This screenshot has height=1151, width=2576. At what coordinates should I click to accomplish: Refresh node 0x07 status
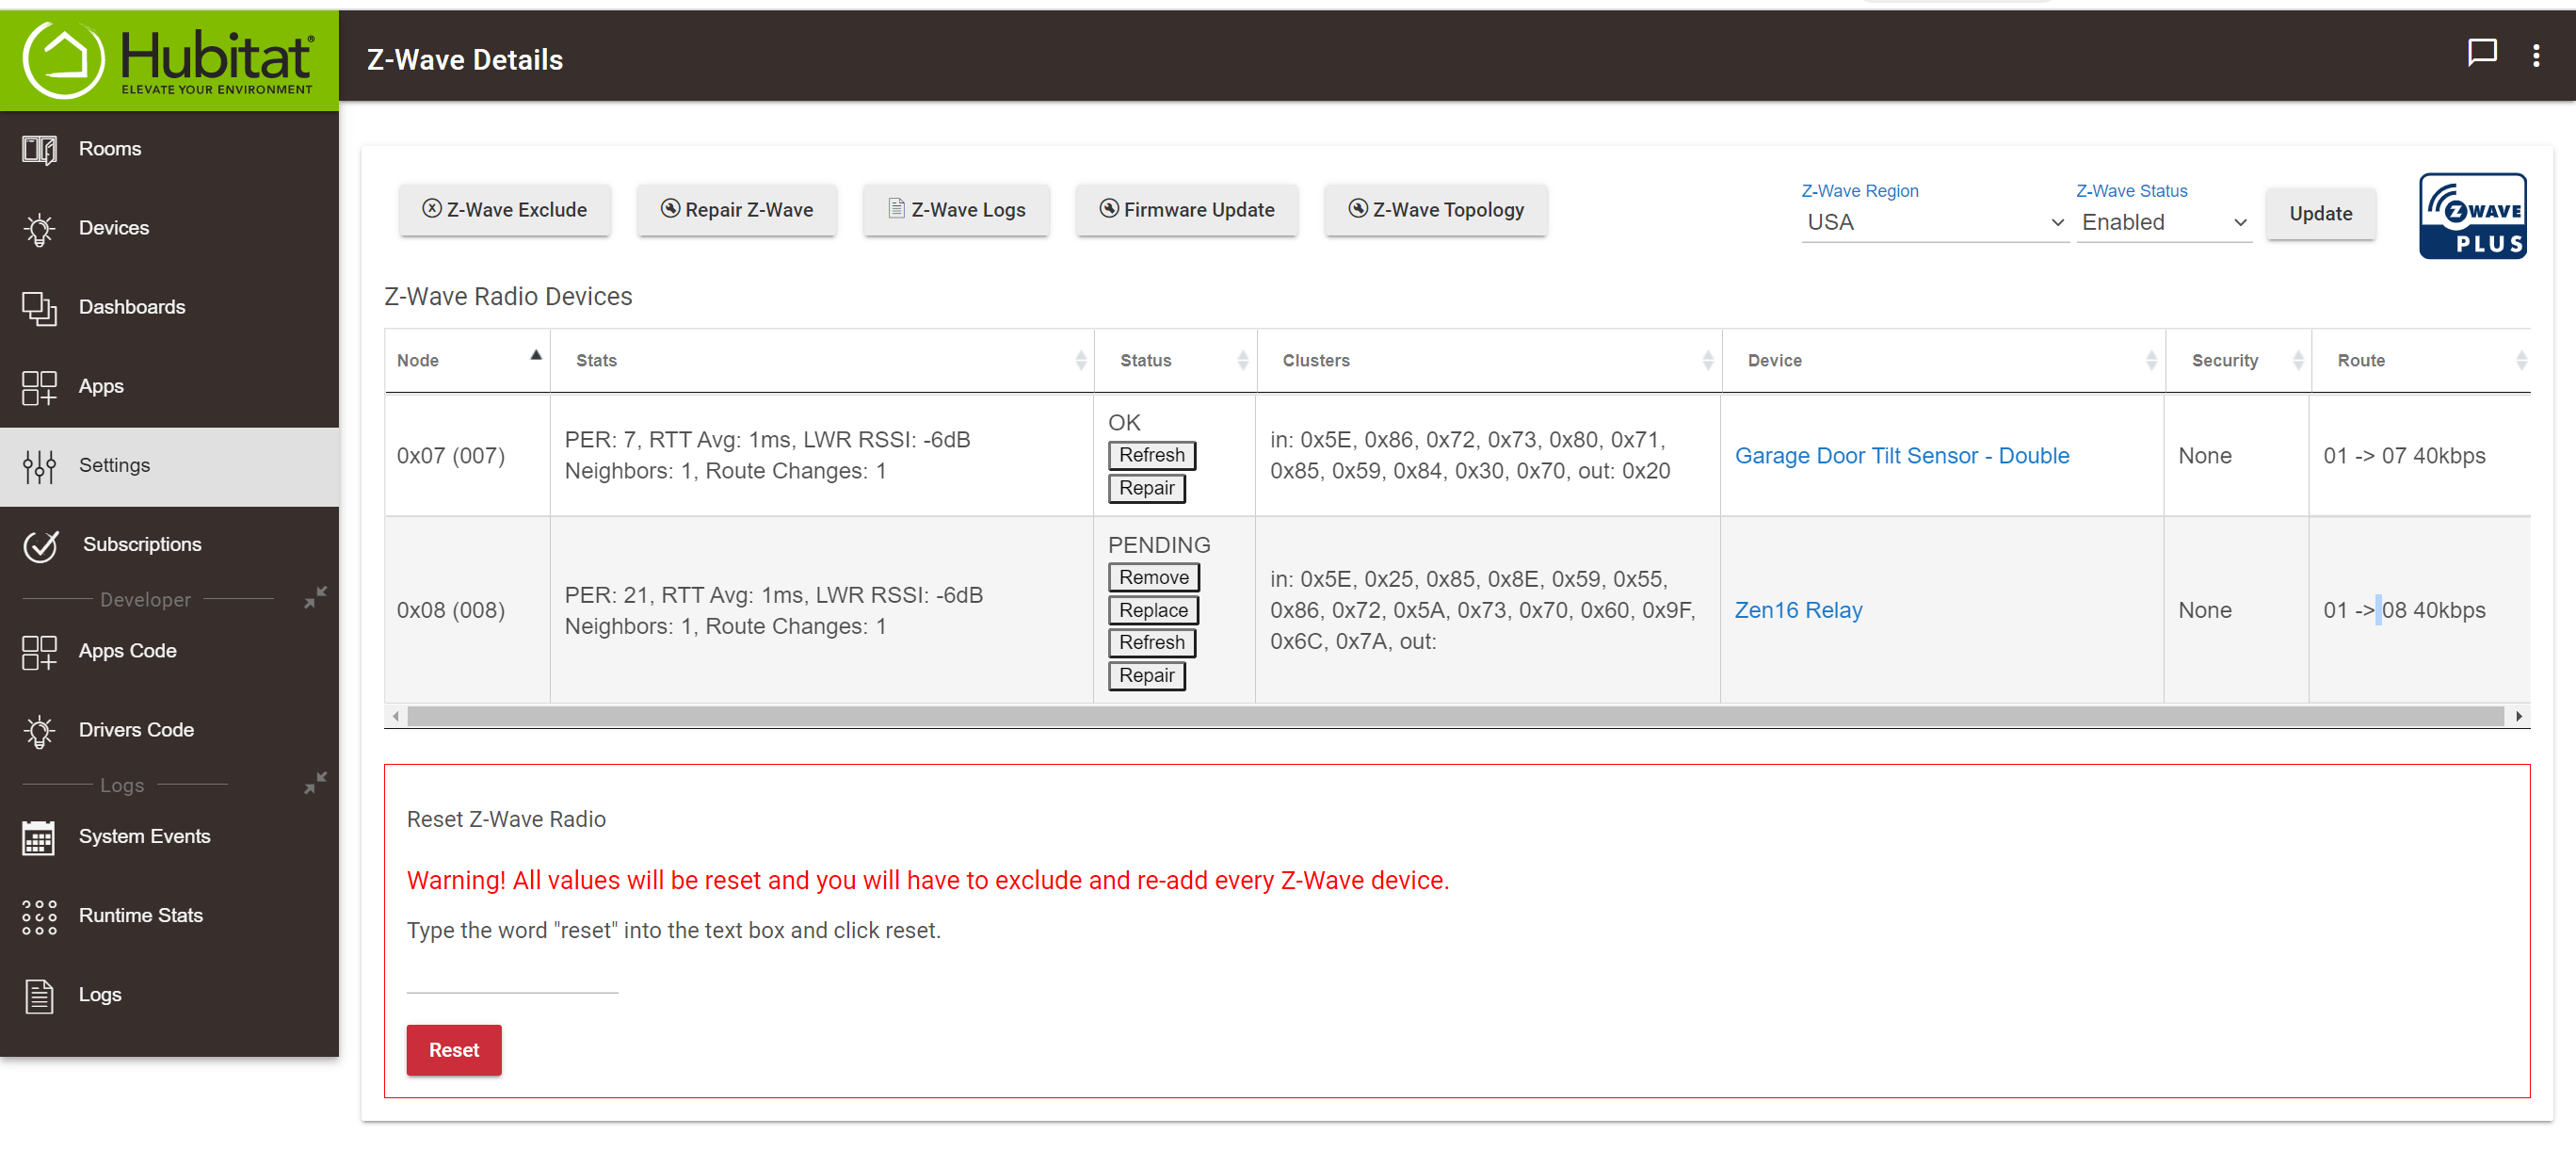tap(1151, 455)
